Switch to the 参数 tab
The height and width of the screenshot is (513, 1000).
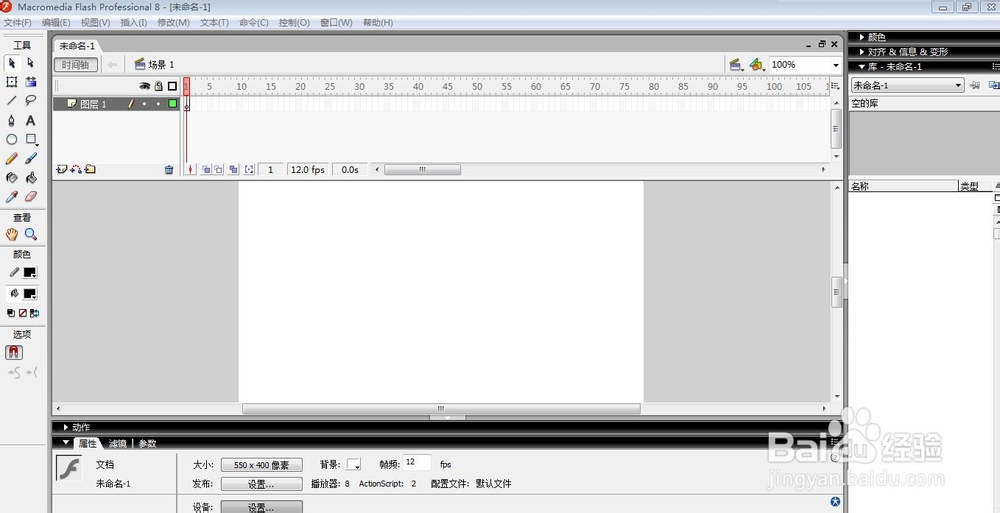click(147, 443)
